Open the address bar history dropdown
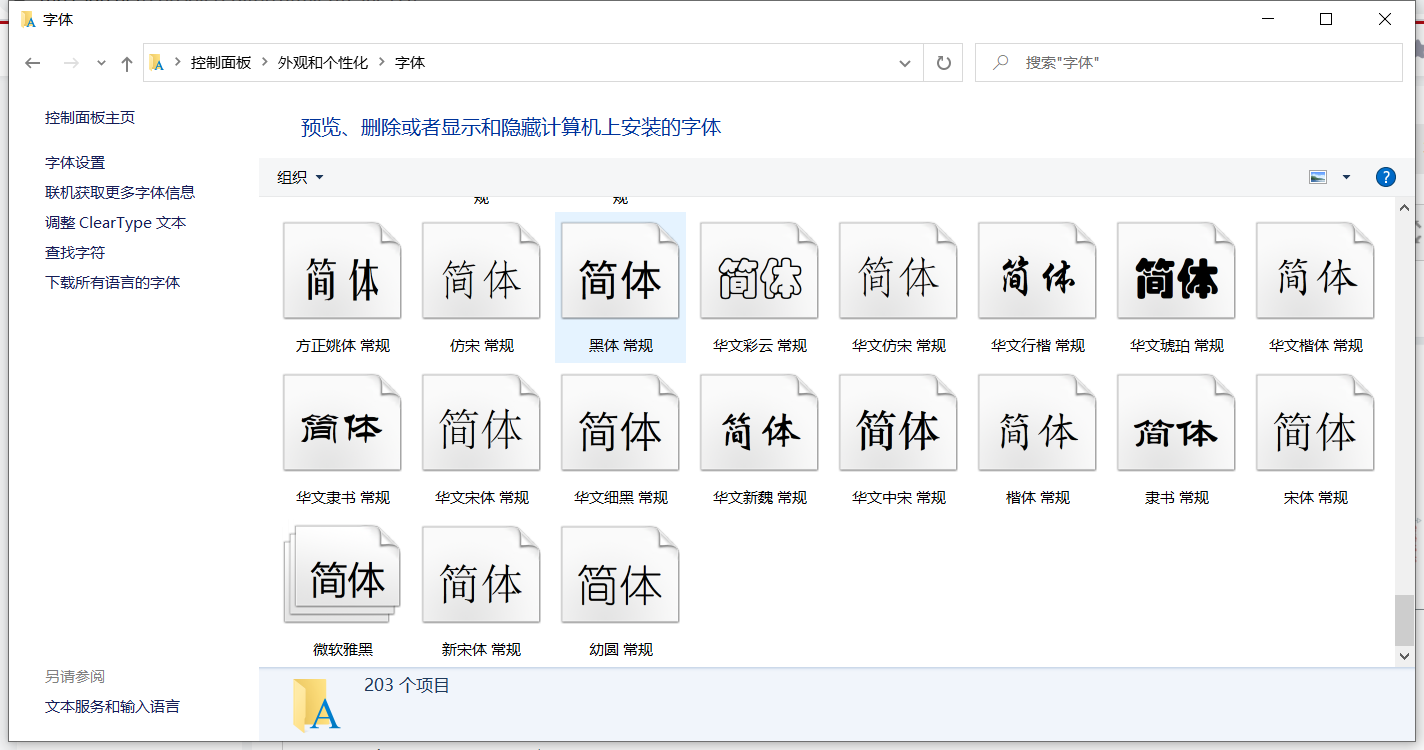Image resolution: width=1424 pixels, height=750 pixels. [905, 63]
